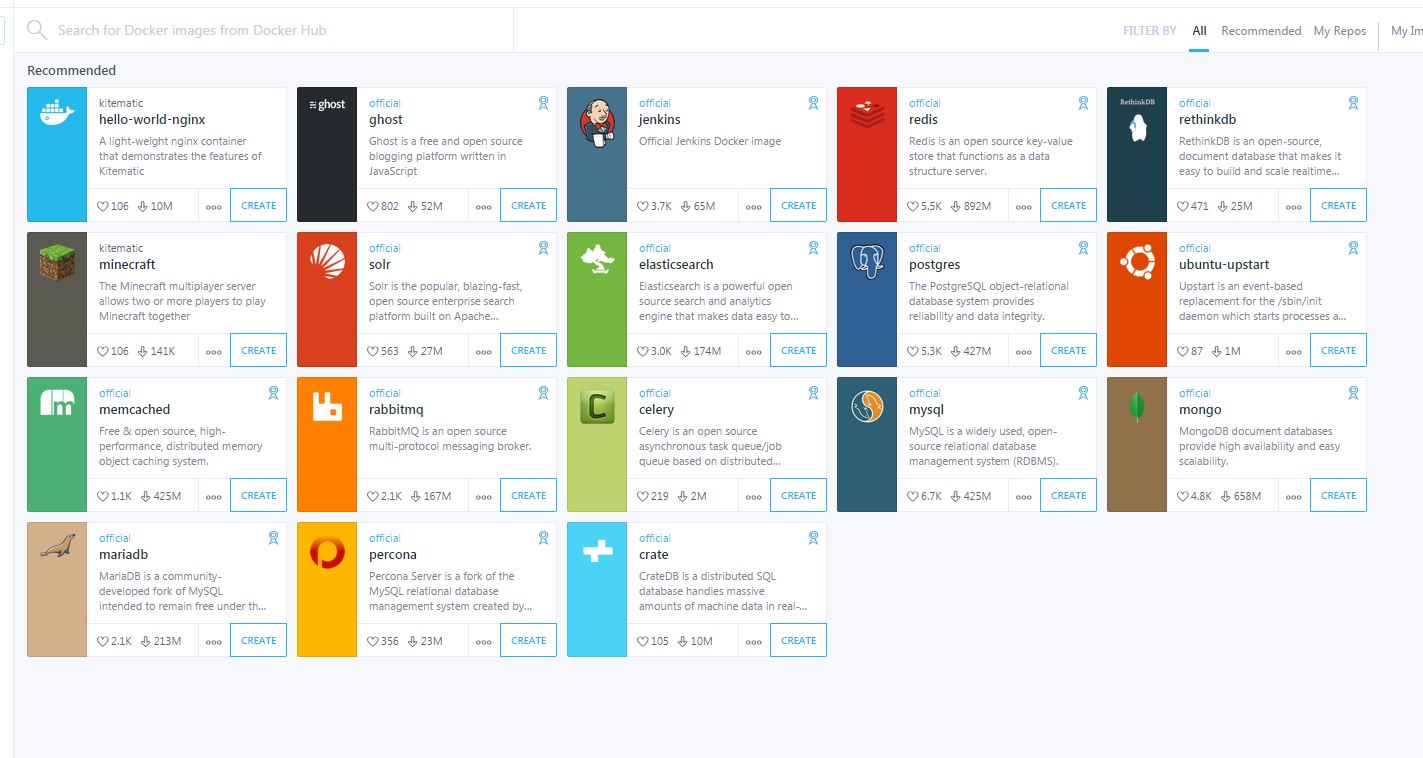Screen dimensions: 1423x758
Task: Click the "rethinkdb" card title
Action: point(1207,119)
